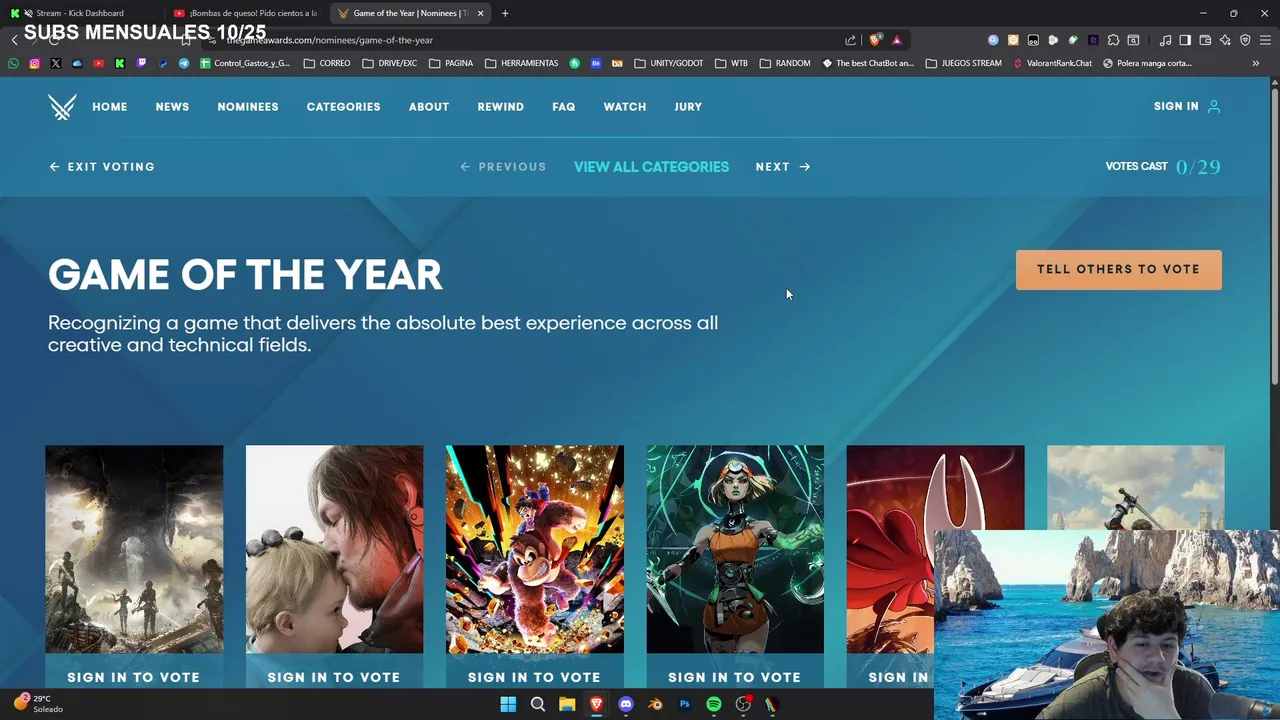Expand the hidden bookmarks overflow chevron
Image resolution: width=1280 pixels, height=720 pixels.
[1256, 63]
